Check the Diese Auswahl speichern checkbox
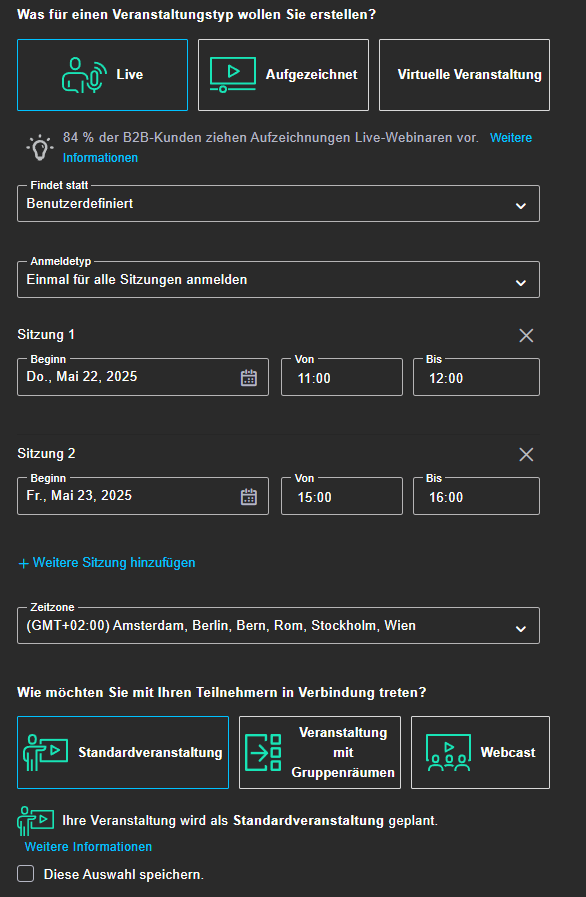Screen dimensions: 586x897 pyautogui.click(x=26, y=874)
